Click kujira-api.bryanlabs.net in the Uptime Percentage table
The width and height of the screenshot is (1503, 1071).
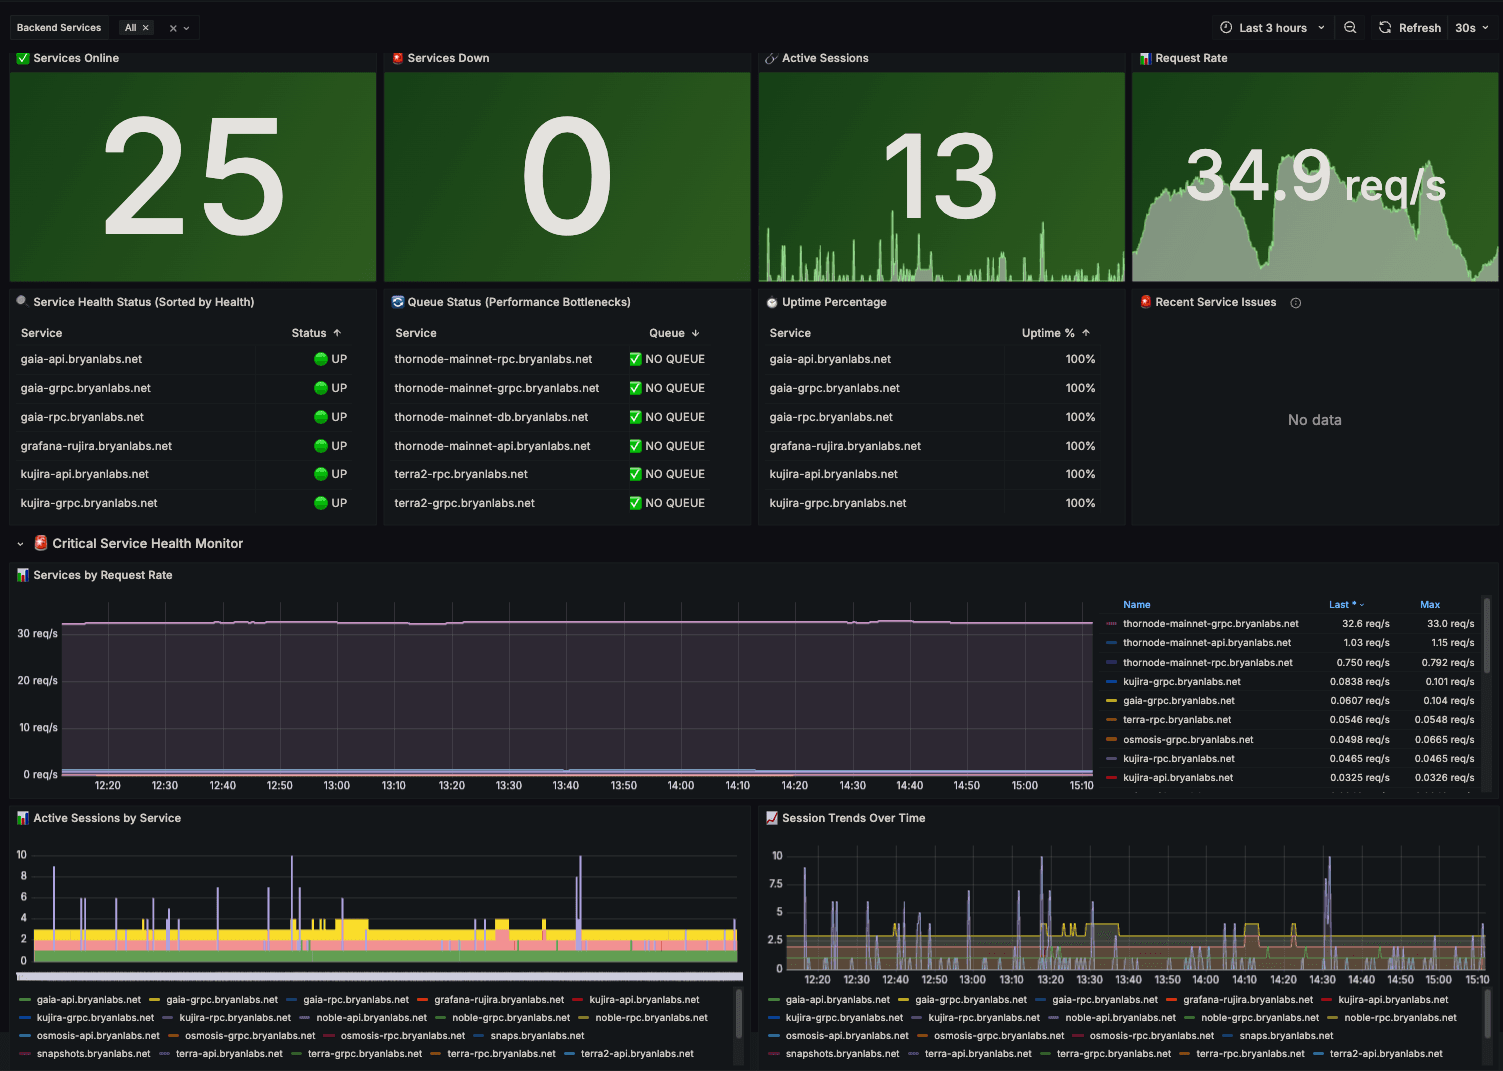(833, 474)
